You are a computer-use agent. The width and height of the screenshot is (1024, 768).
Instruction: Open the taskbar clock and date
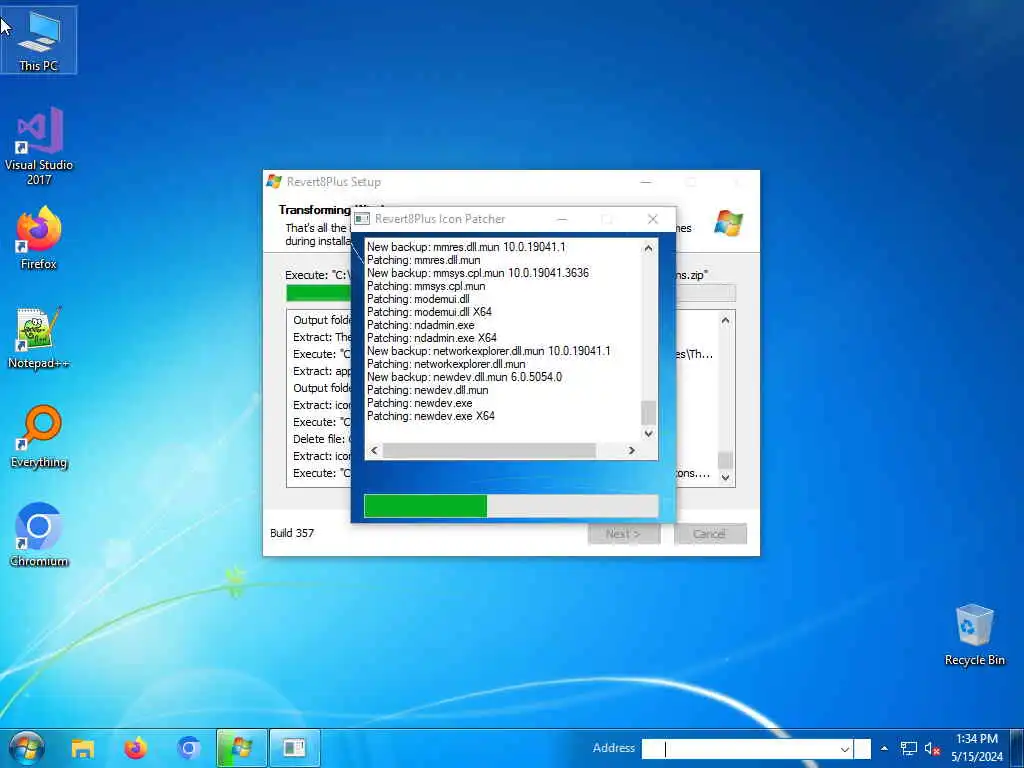(977, 748)
